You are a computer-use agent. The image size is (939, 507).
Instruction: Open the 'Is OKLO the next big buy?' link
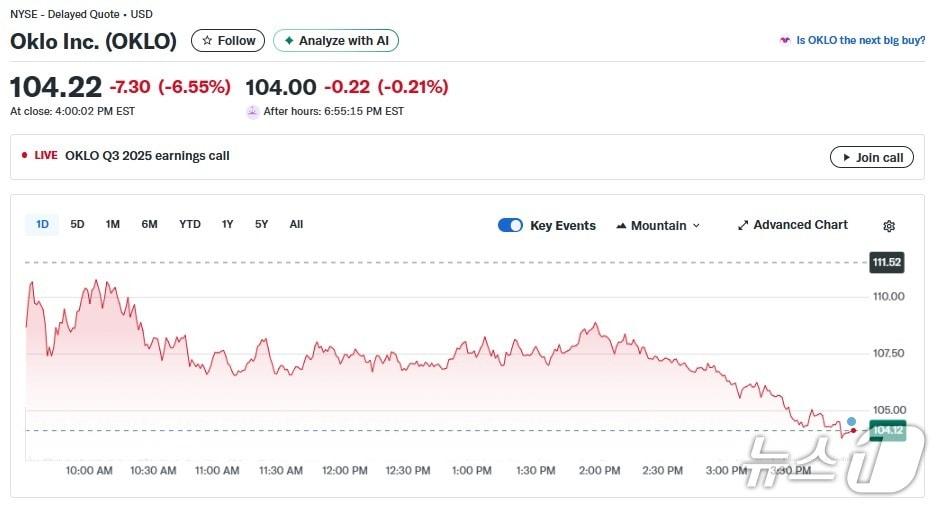coord(860,41)
